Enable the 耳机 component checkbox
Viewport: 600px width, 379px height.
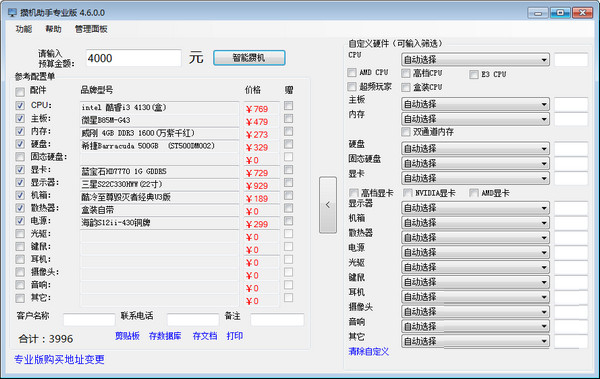point(20,260)
